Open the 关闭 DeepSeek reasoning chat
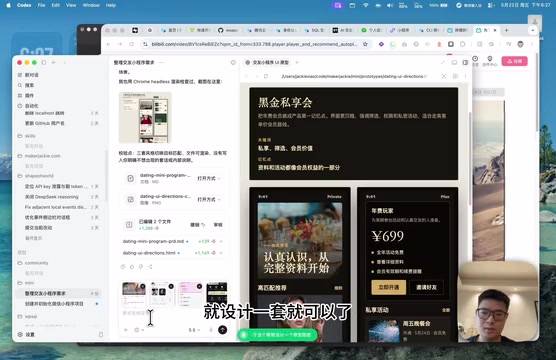 59,196
